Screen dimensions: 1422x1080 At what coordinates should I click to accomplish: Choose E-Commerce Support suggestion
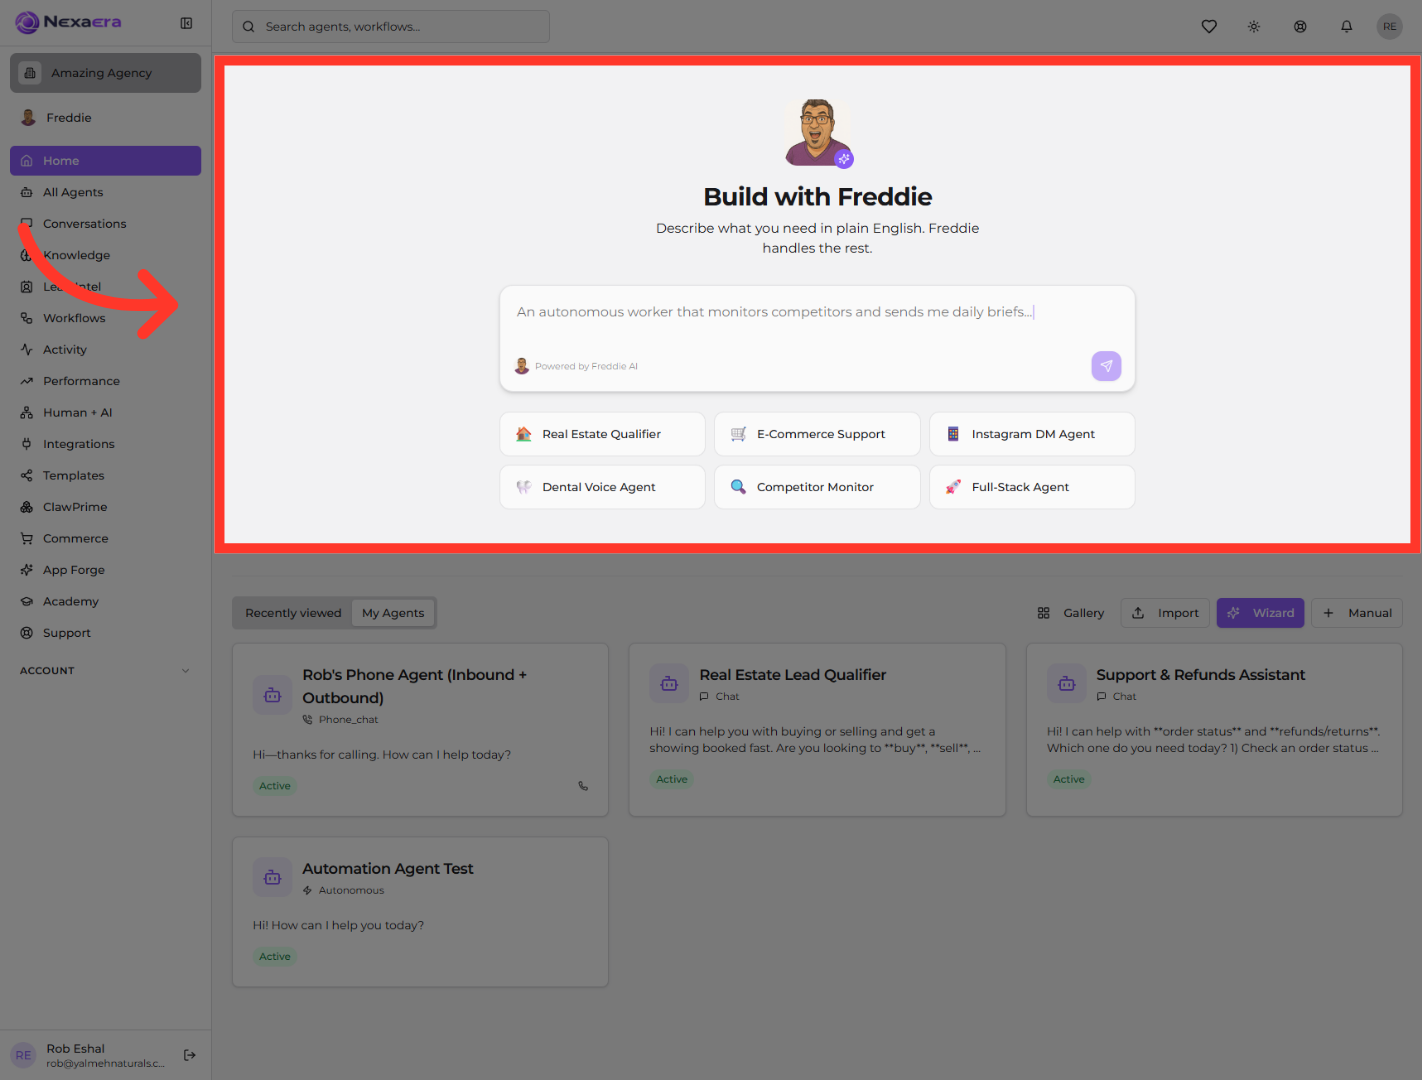817,434
